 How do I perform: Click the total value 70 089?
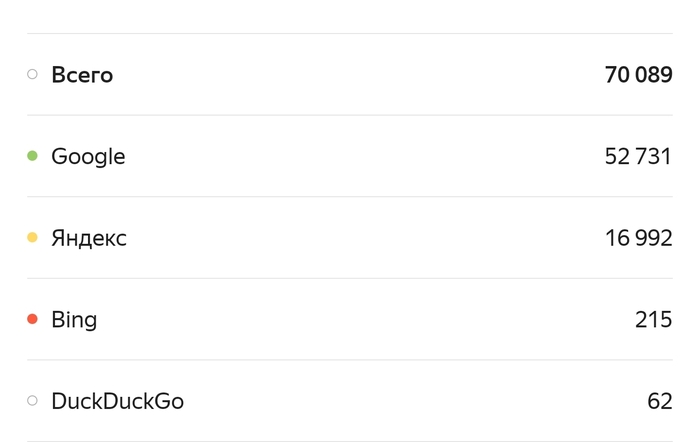point(638,75)
